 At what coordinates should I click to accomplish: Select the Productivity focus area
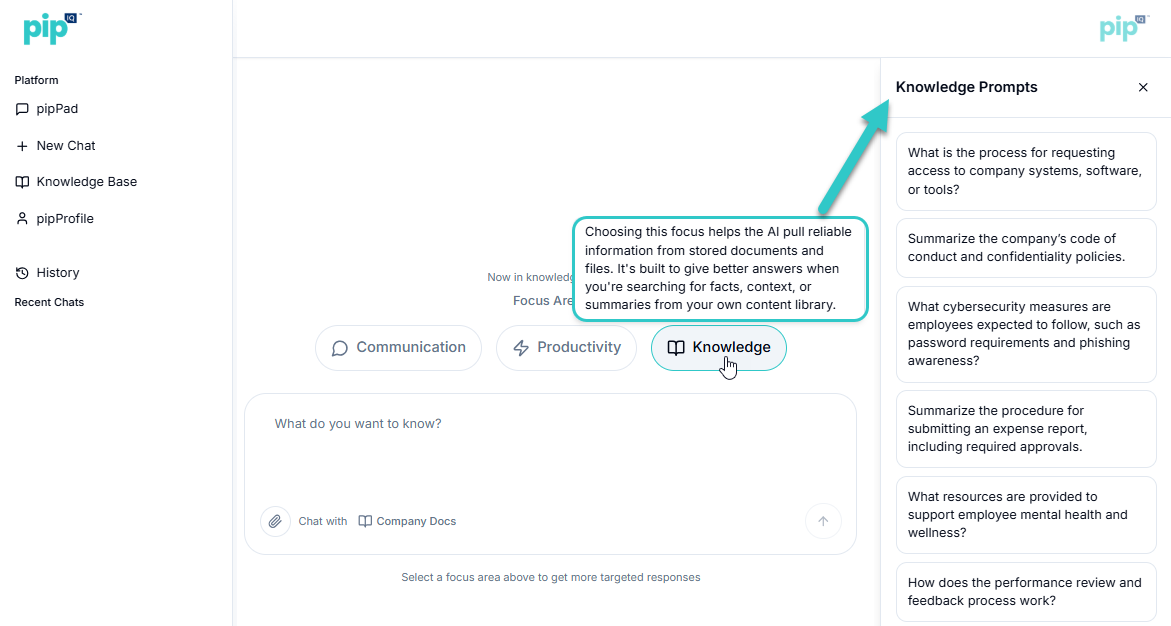(566, 348)
